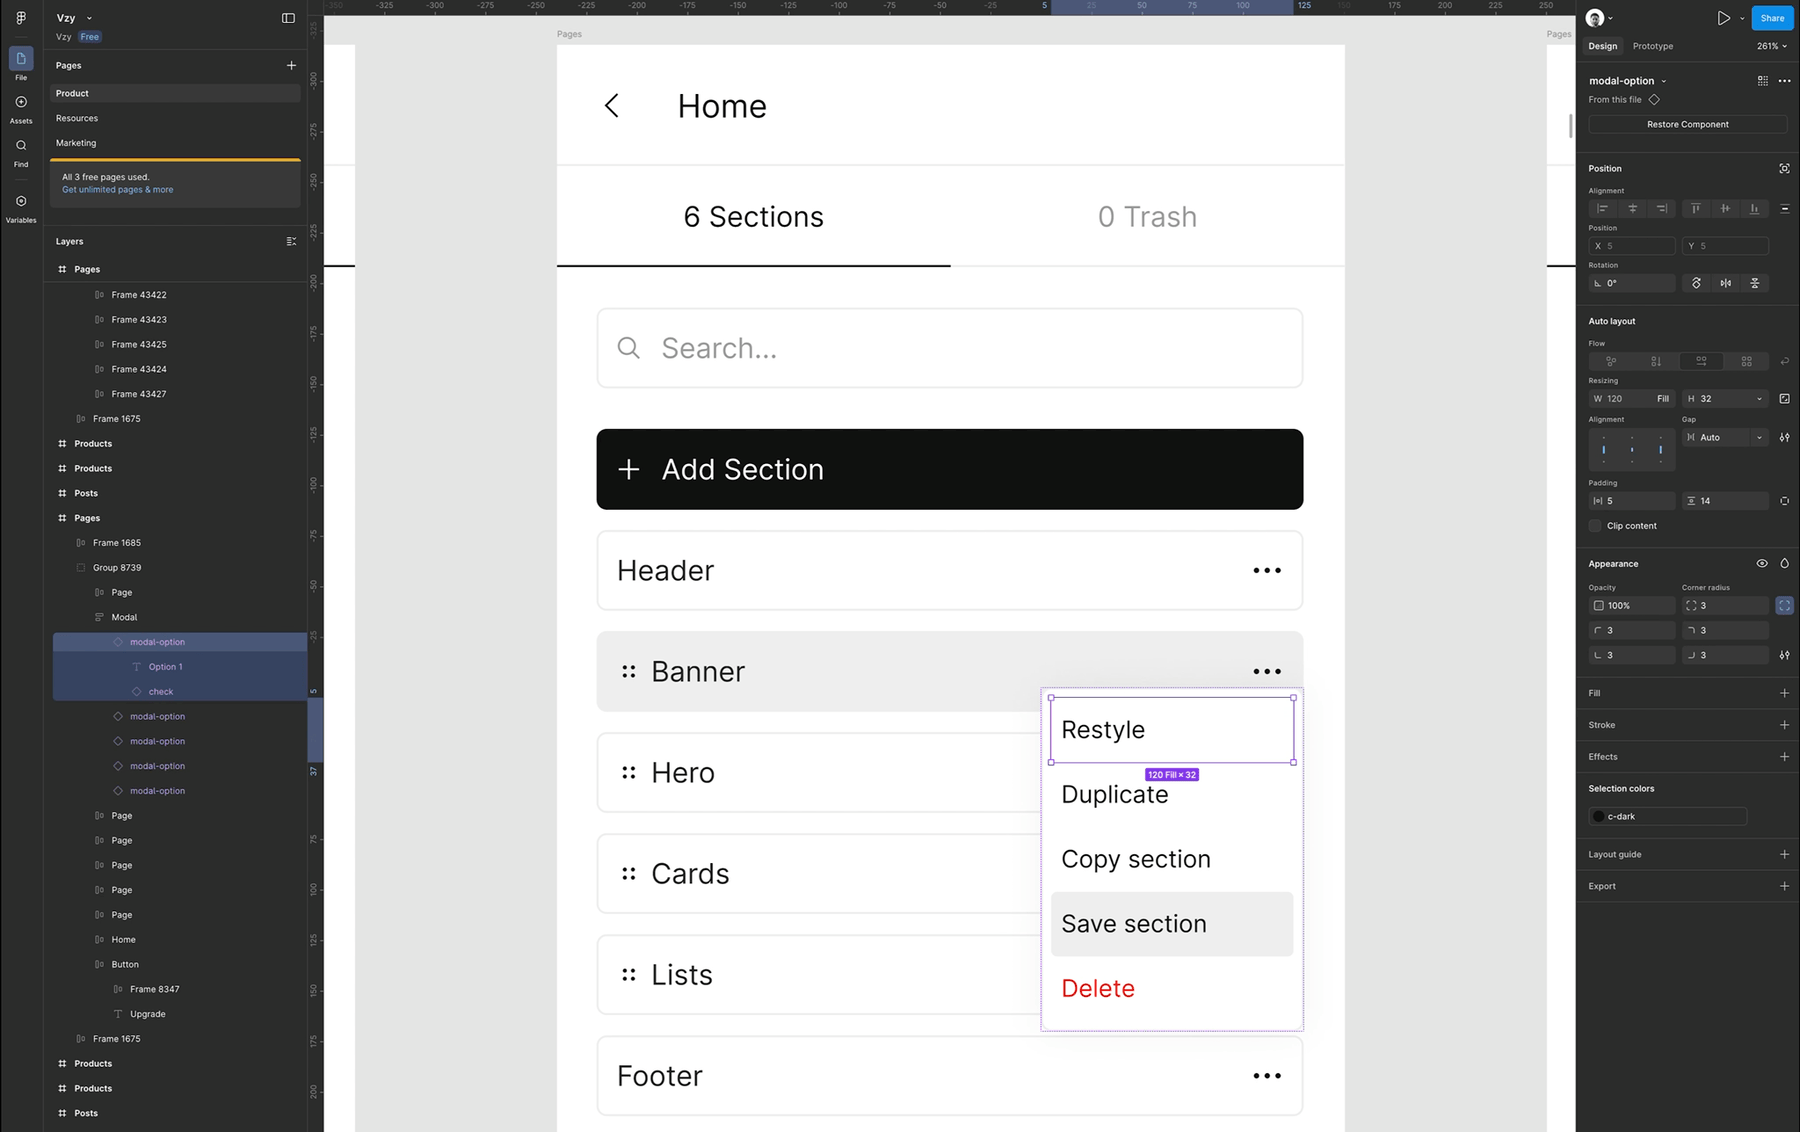Select the Resources page
This screenshot has height=1132, width=1800.
coord(77,118)
